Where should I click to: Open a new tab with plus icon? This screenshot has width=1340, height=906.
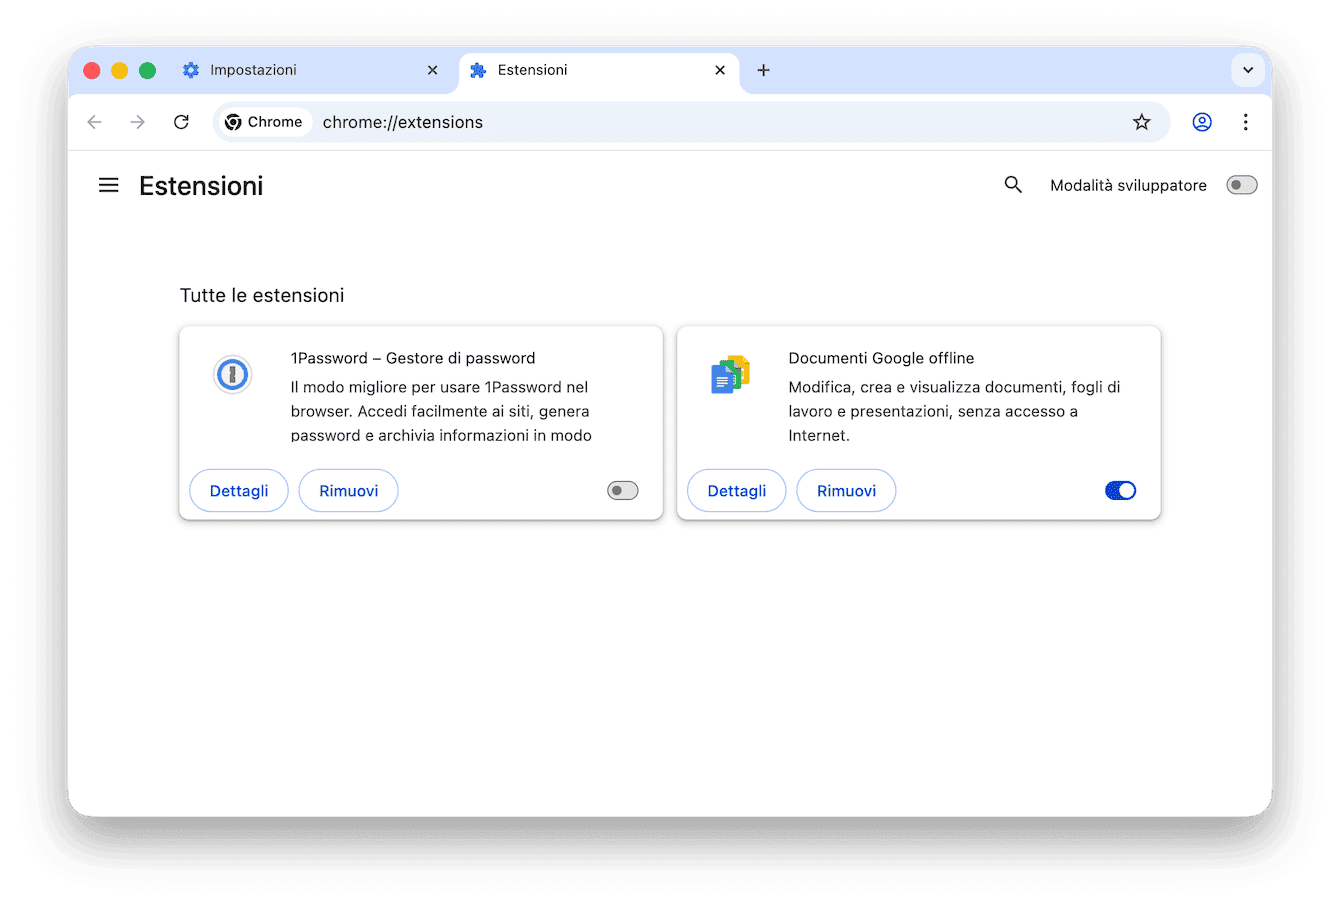coord(763,70)
